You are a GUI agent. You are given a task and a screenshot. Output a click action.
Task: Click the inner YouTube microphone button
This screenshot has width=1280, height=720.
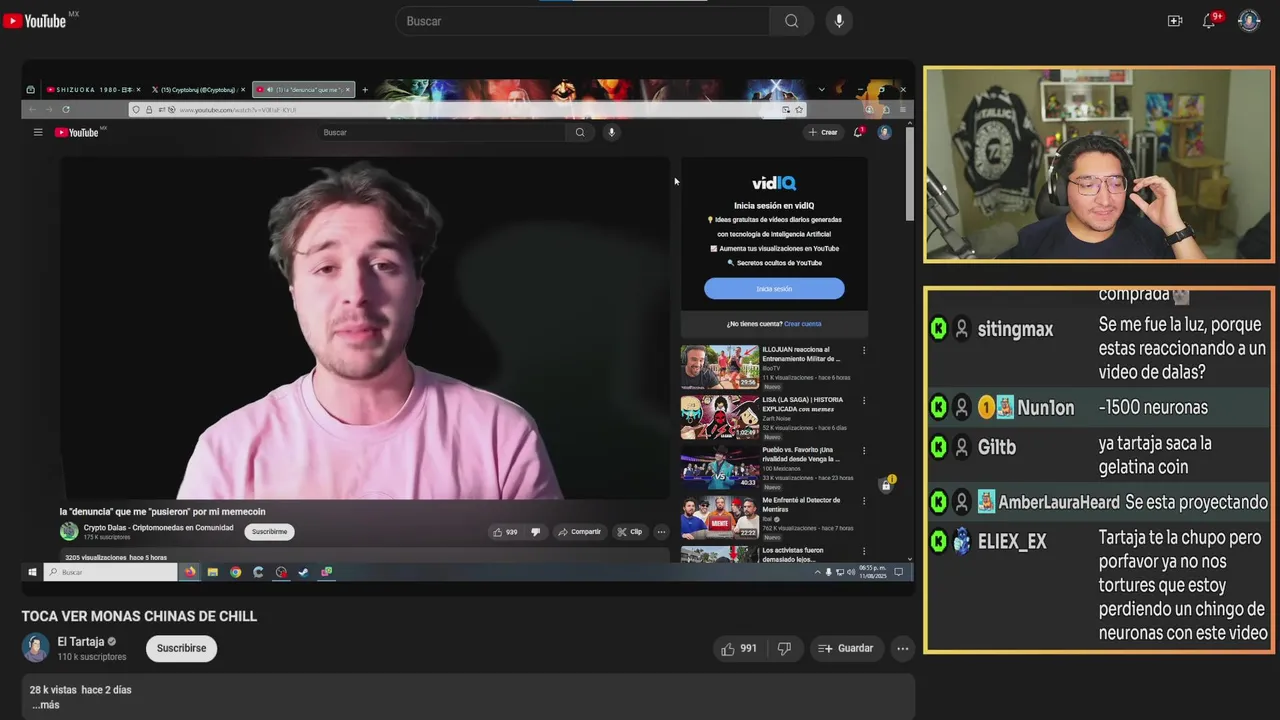click(612, 132)
